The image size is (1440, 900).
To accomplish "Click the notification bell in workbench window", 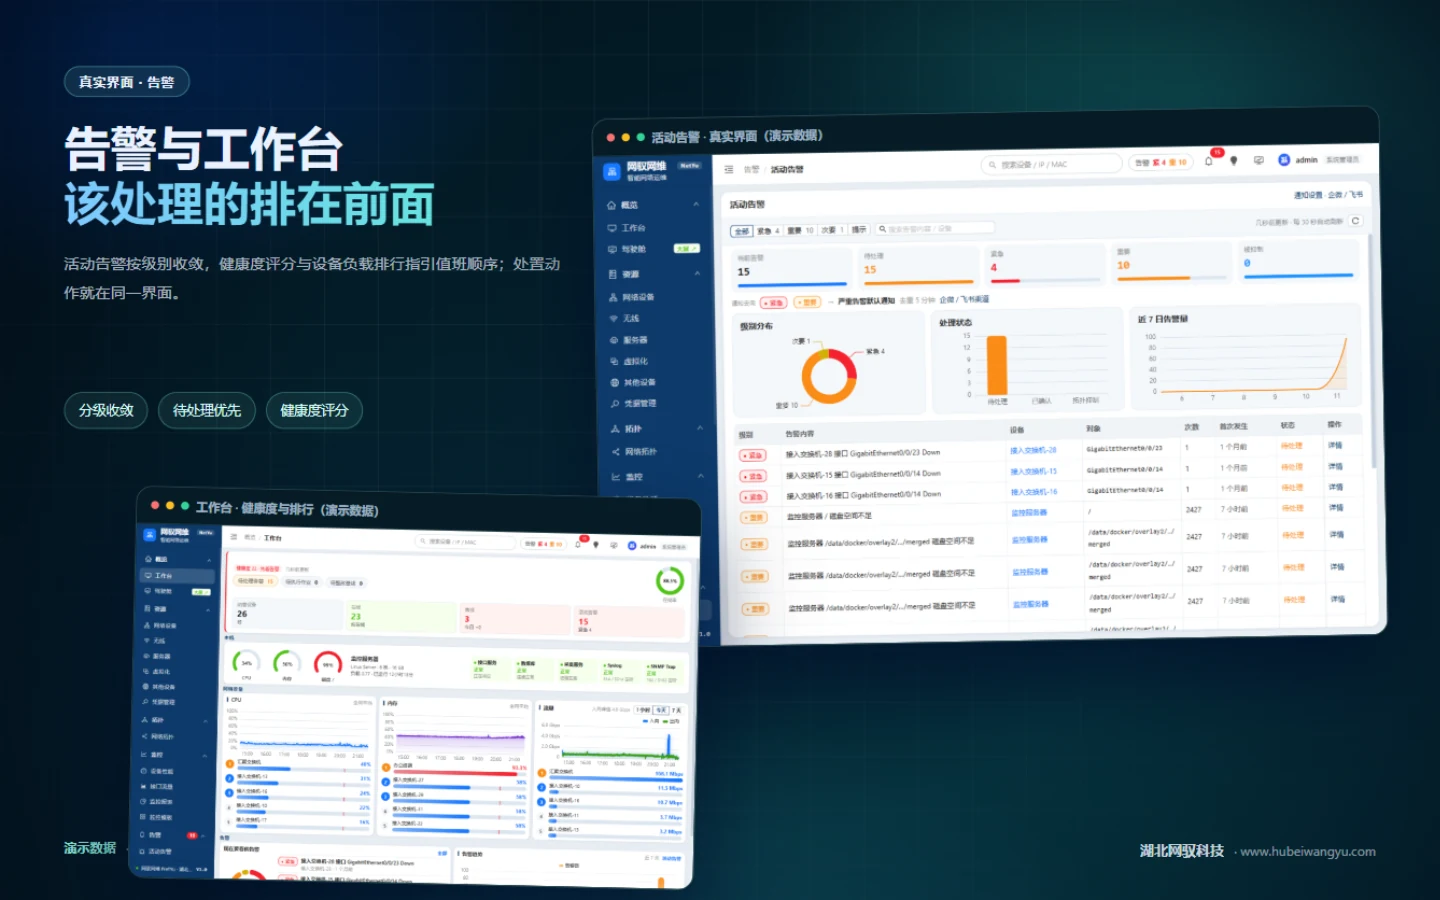I will coord(578,545).
